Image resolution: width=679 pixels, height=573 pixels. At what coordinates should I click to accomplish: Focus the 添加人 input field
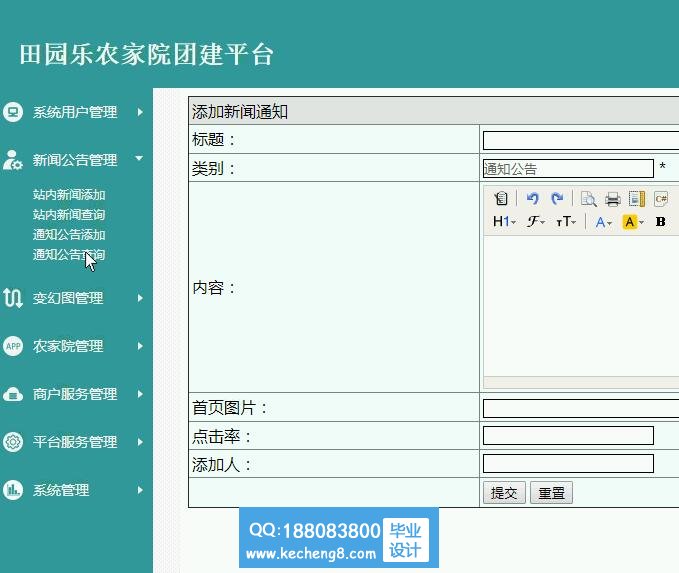point(568,463)
